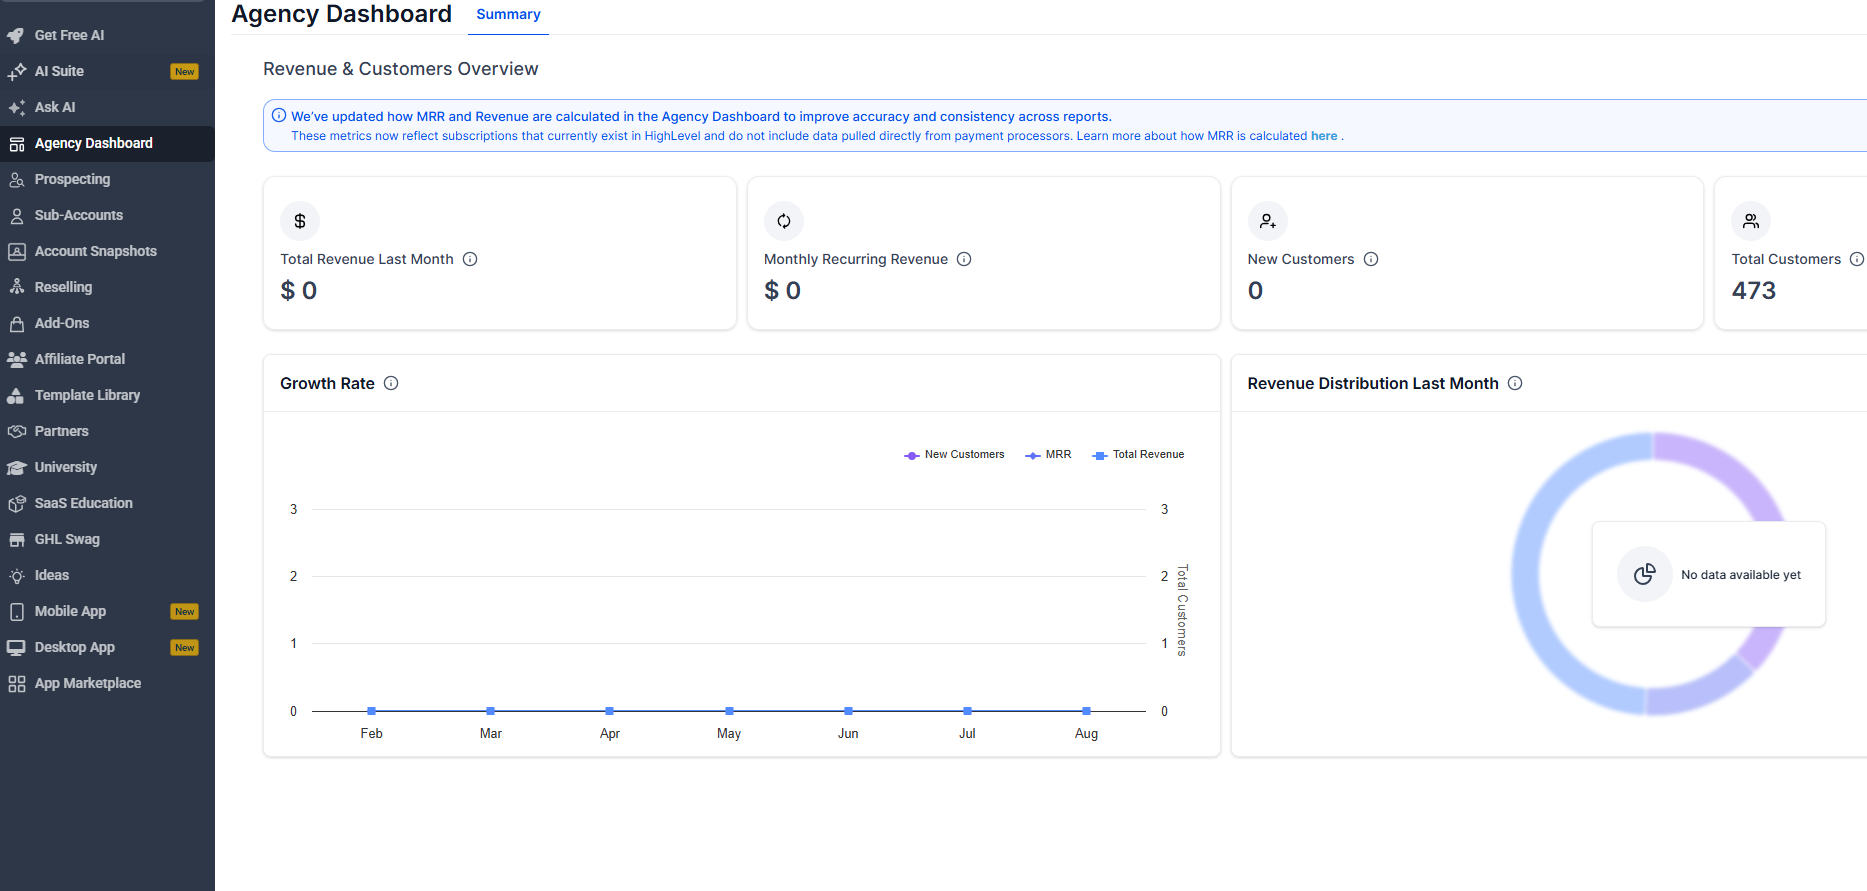
Task: Click the New badge next to Mobile App
Action: (x=185, y=611)
